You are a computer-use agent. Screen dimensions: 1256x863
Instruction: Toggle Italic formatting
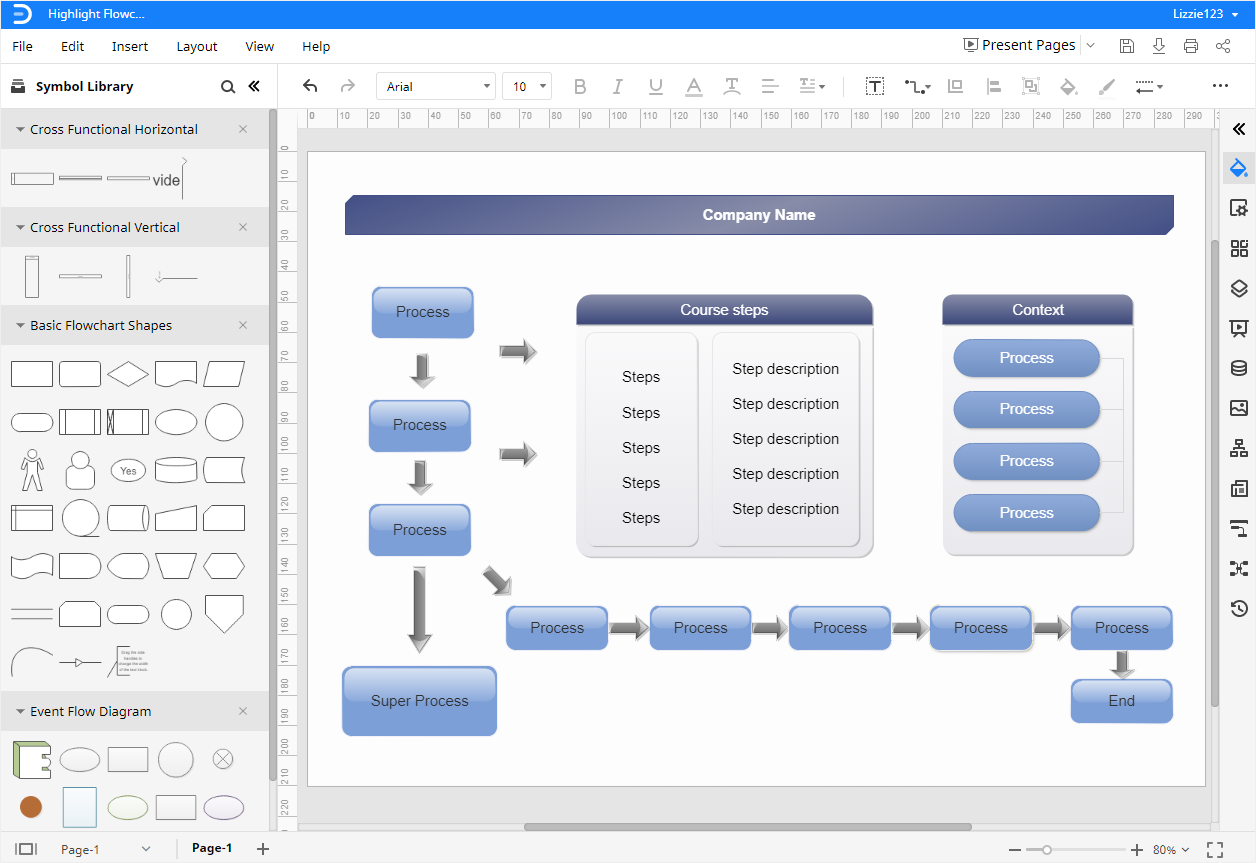pyautogui.click(x=618, y=86)
